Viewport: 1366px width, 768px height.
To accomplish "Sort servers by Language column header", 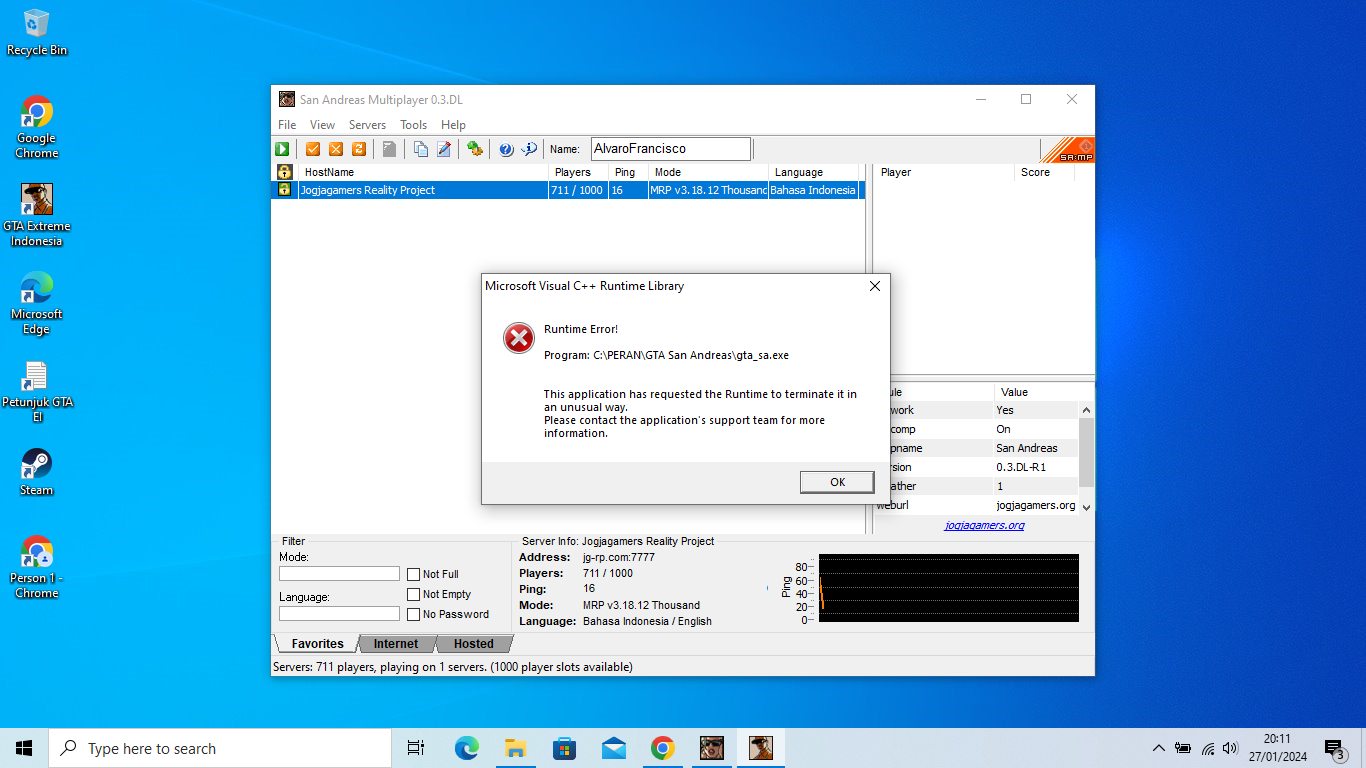I will point(813,172).
